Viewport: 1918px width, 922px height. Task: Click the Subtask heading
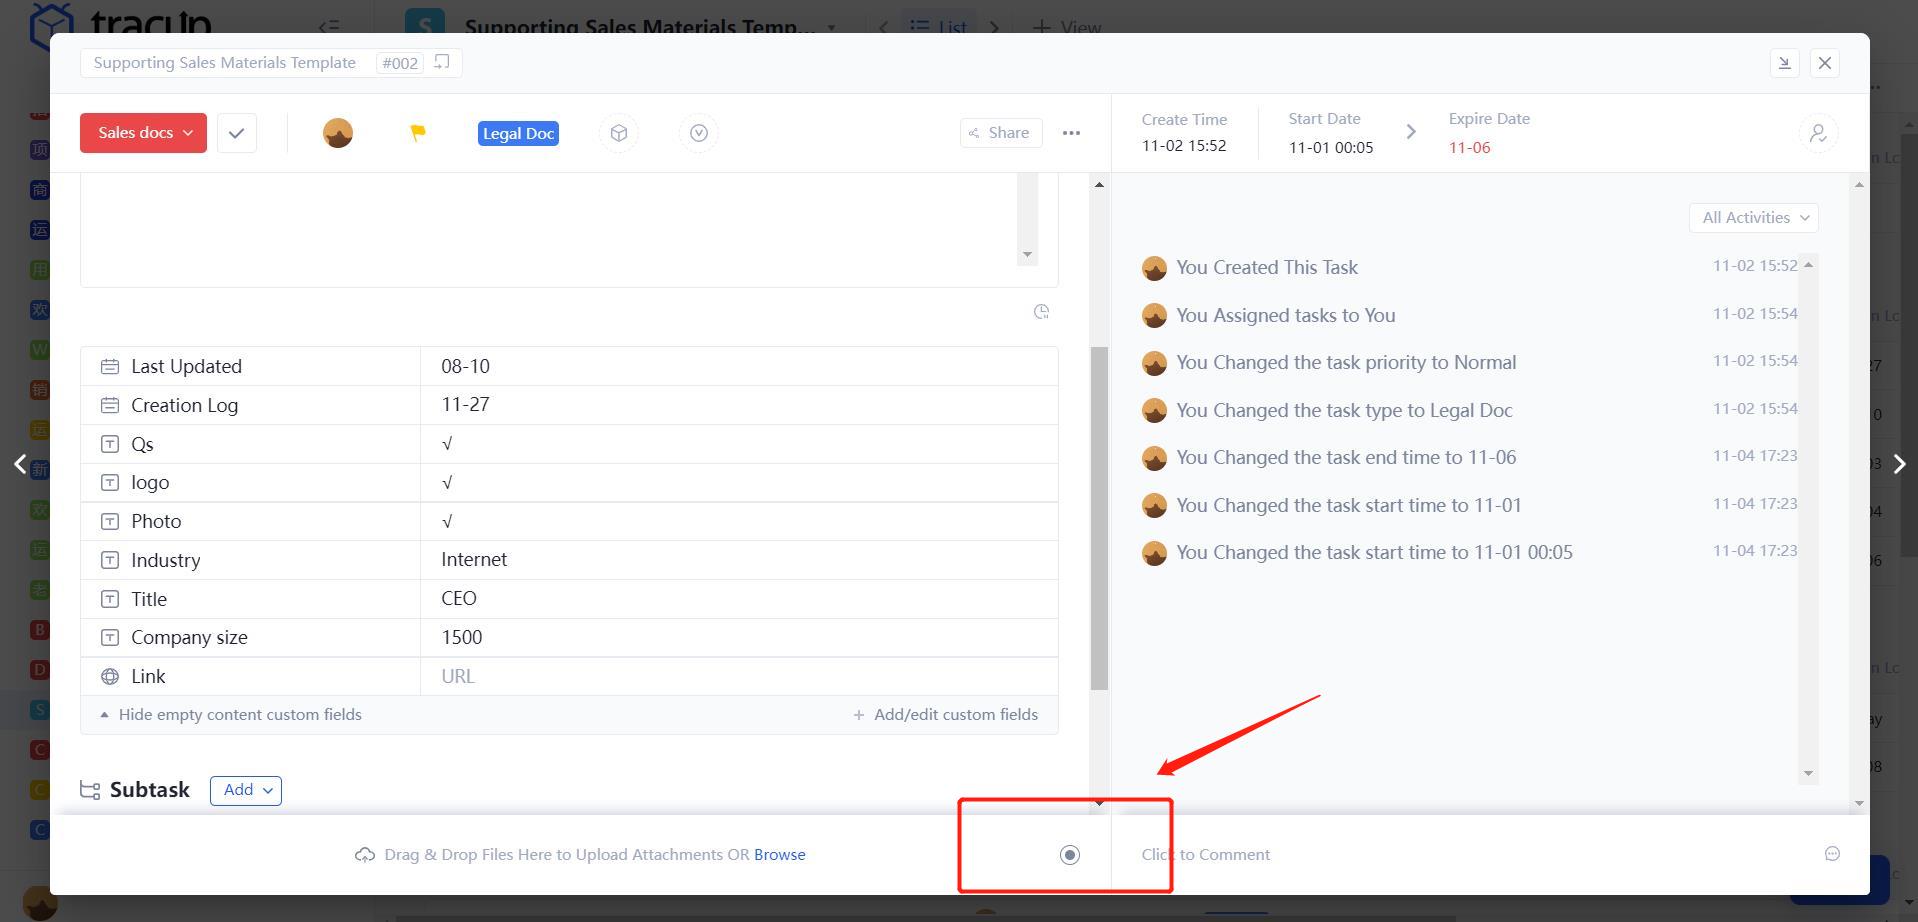coord(149,790)
